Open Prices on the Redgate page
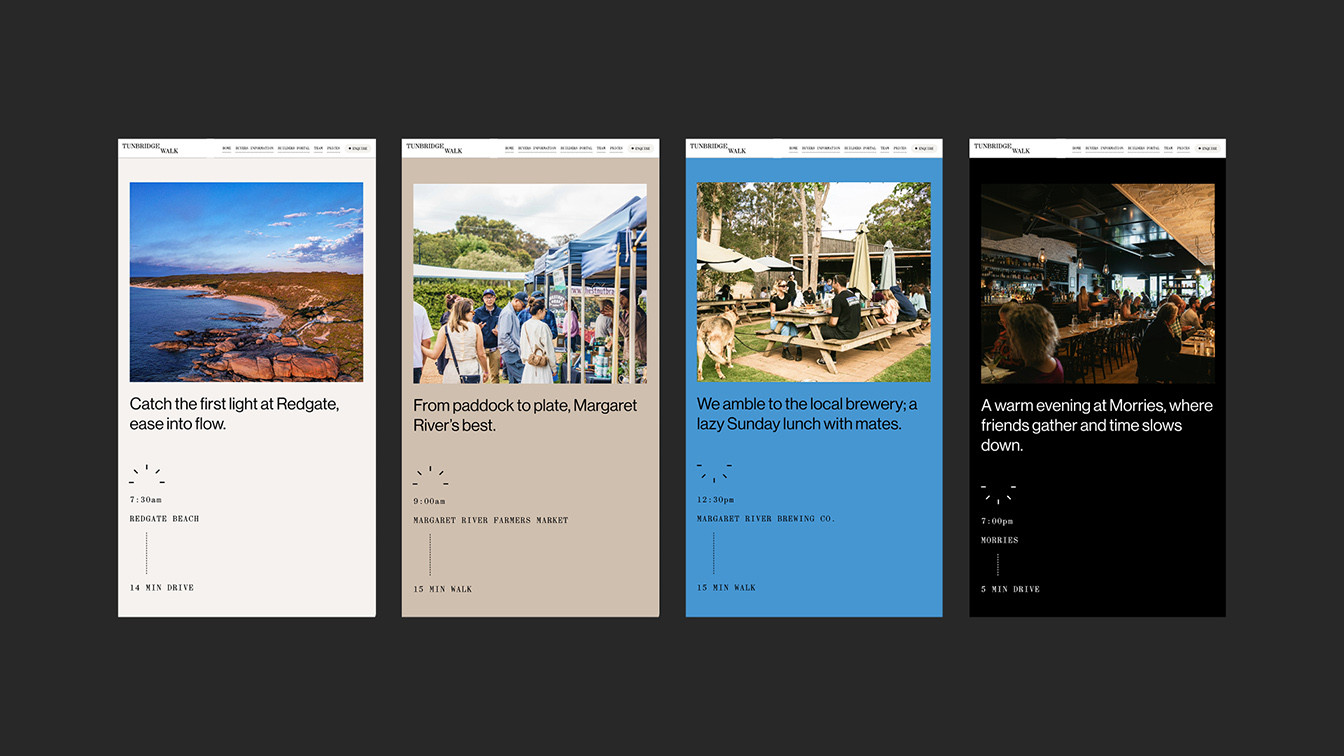Screen dimensions: 1344x756 tap(334, 148)
